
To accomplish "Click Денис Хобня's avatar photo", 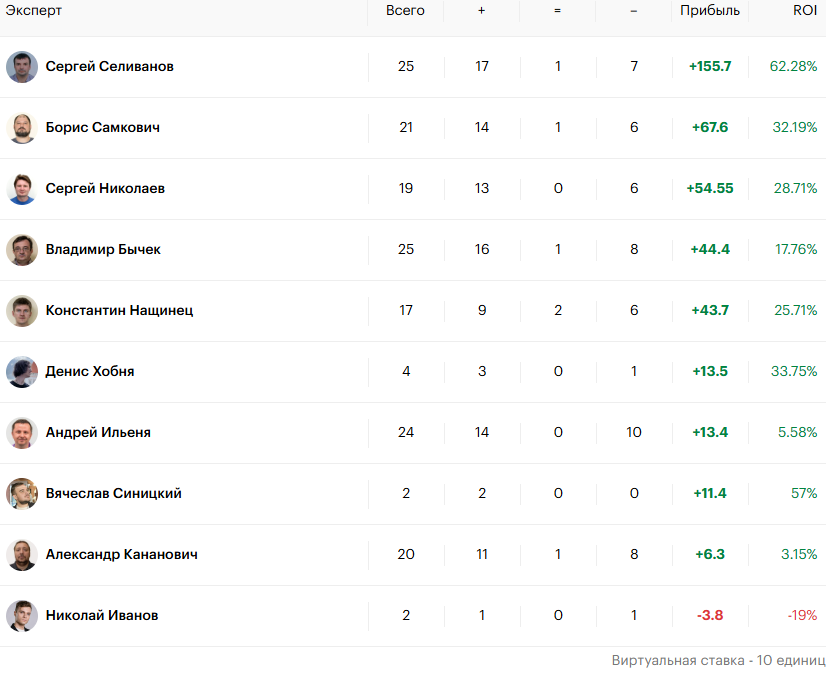I will [x=21, y=372].
